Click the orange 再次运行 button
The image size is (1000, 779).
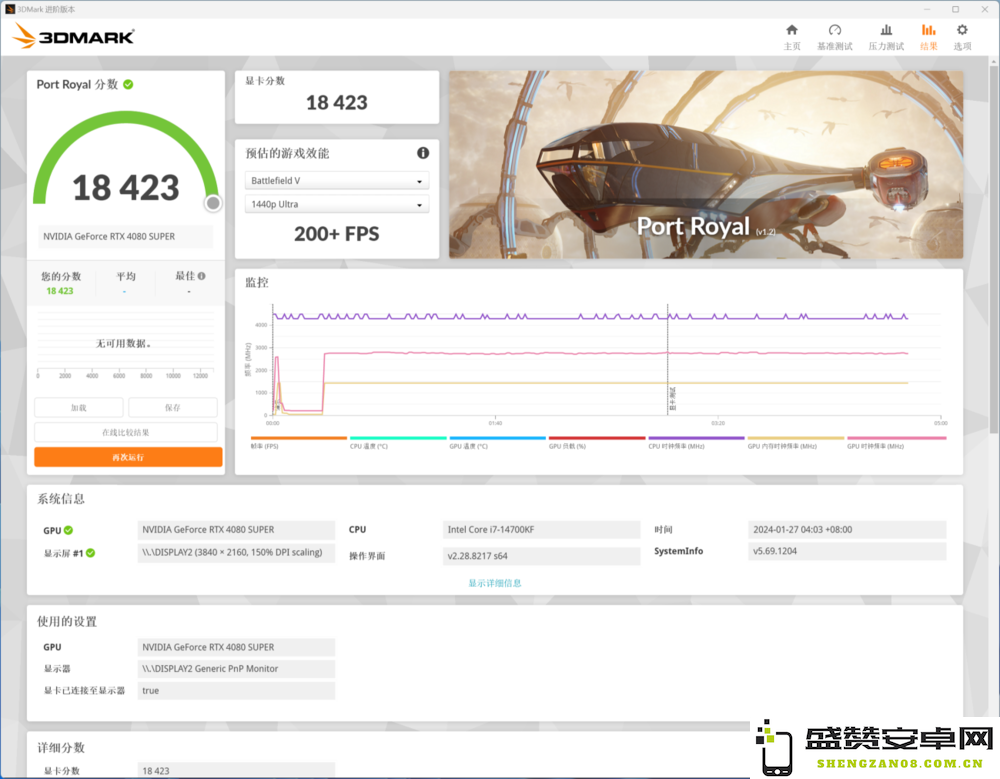tap(128, 457)
